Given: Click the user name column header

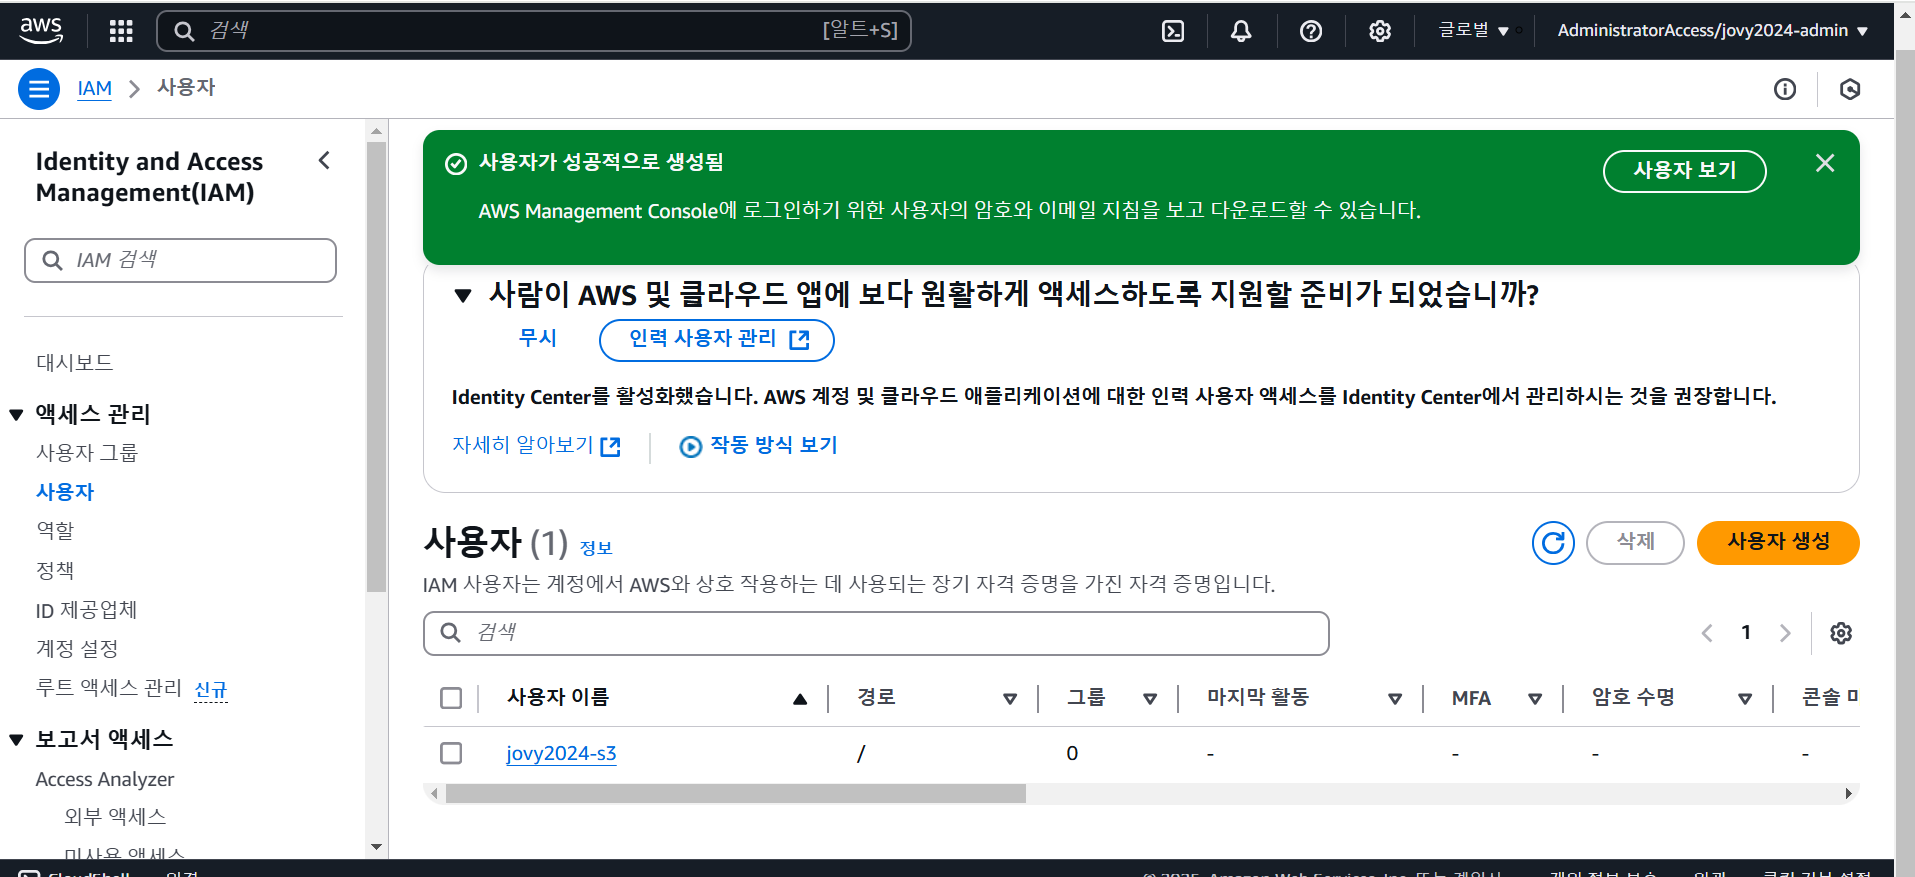Looking at the screenshot, I should pos(558,698).
